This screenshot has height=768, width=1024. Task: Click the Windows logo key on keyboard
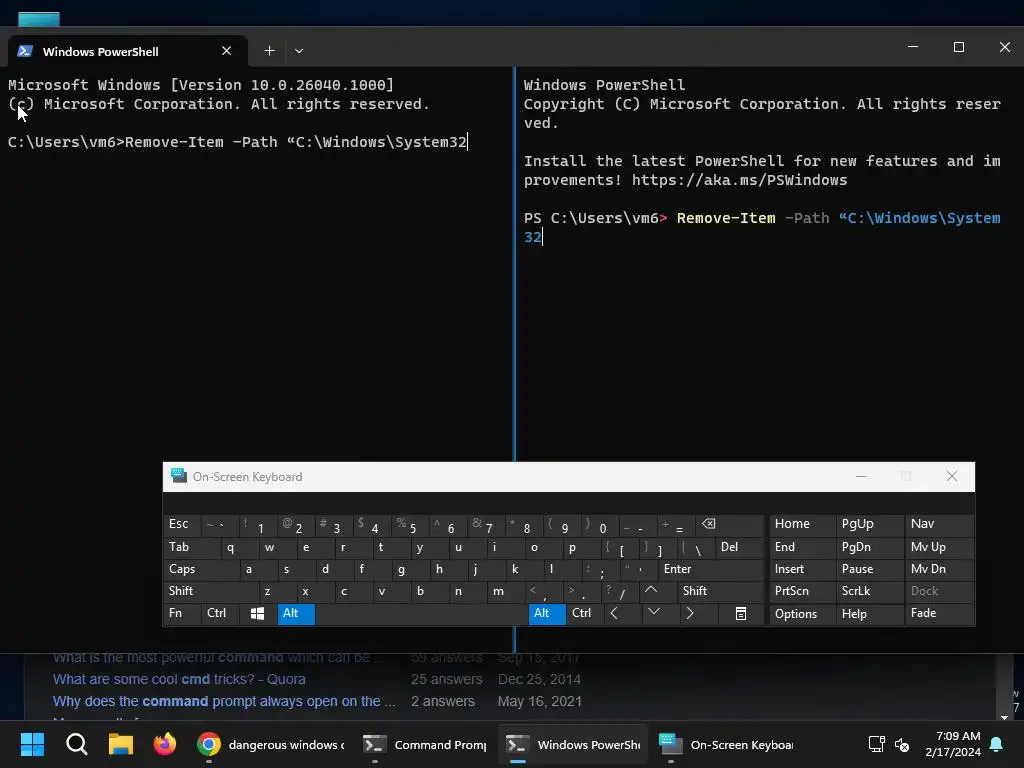coord(258,614)
